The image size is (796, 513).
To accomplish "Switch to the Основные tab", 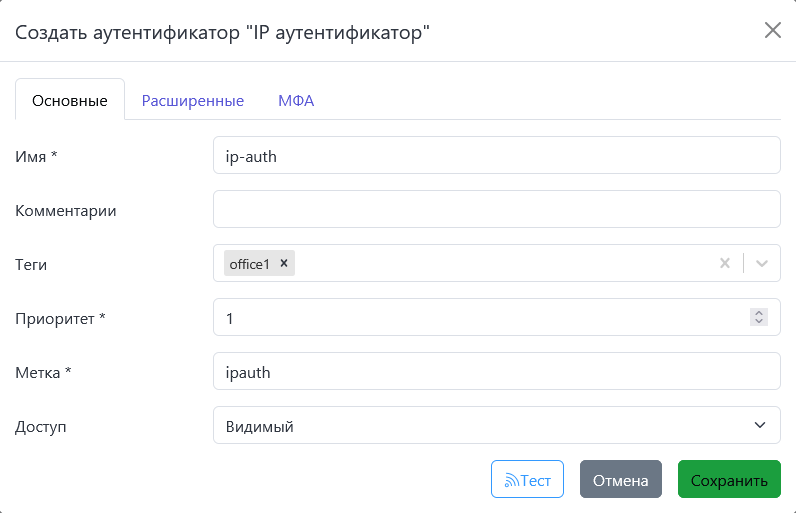I will click(70, 100).
